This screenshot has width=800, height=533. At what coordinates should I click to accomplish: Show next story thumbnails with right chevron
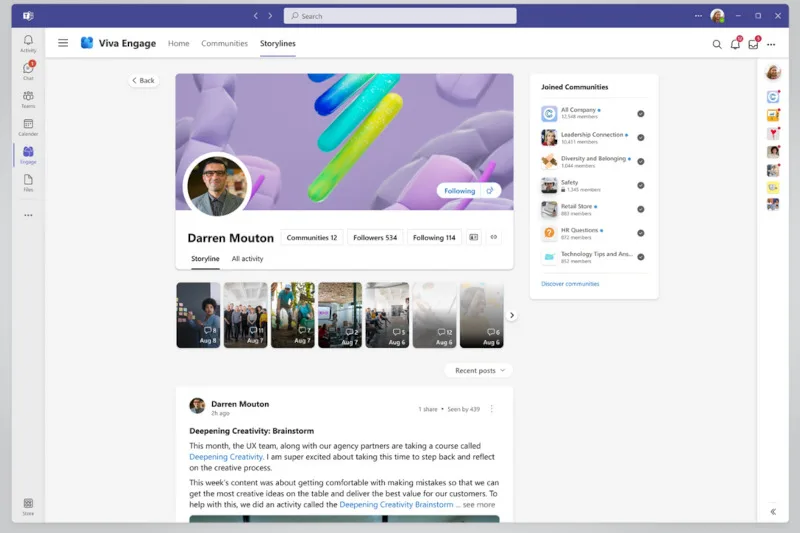pos(512,315)
